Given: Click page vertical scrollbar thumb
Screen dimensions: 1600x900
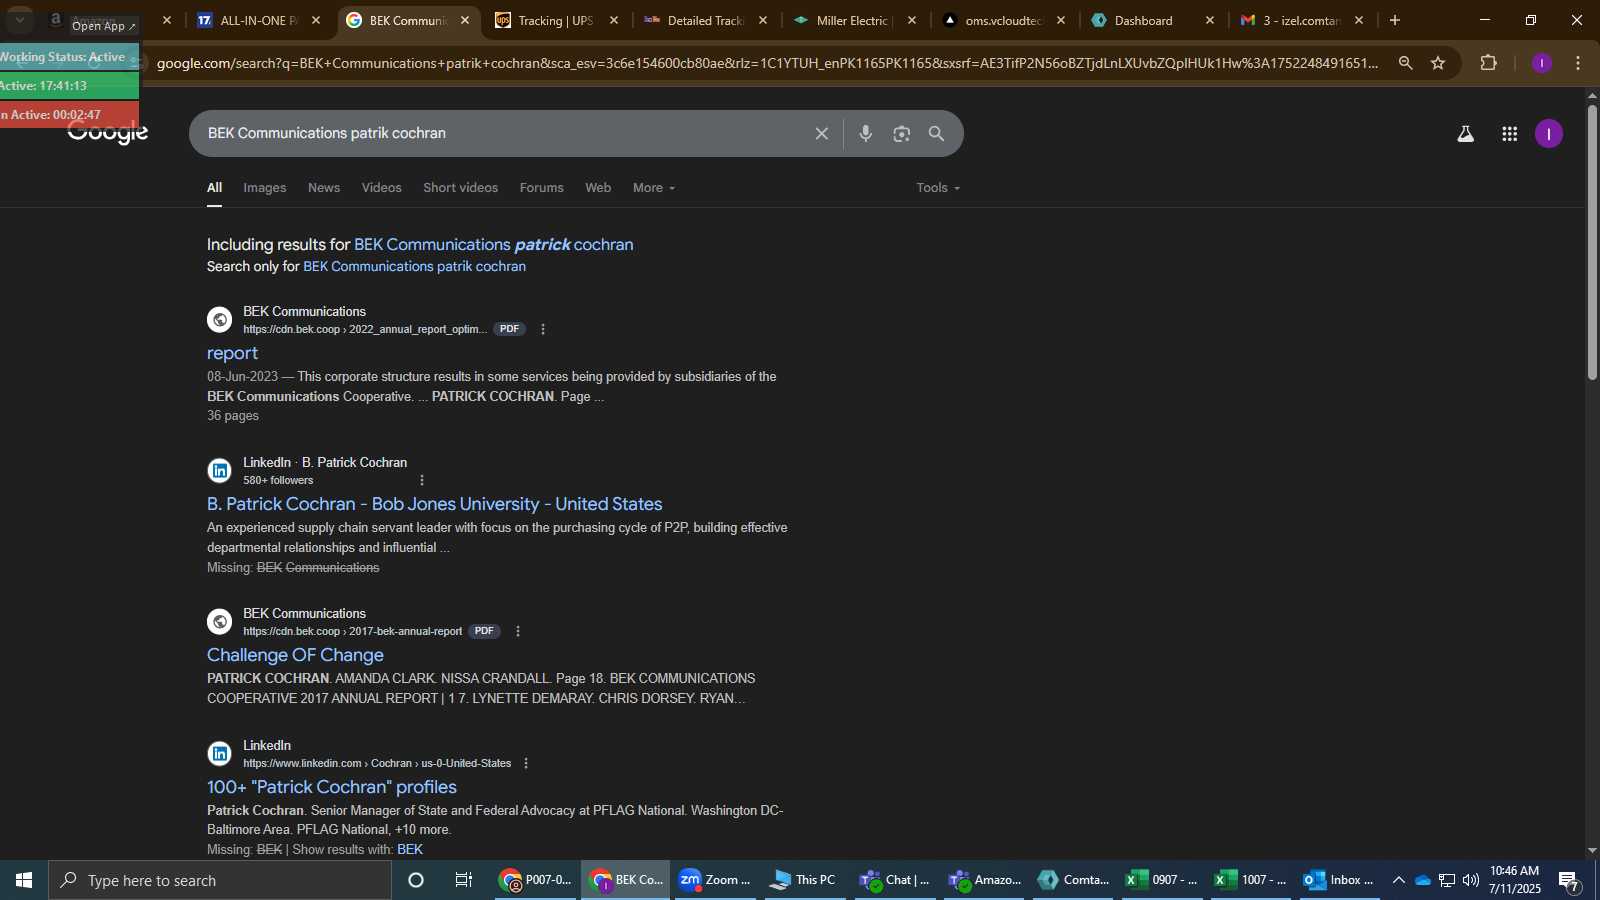Looking at the screenshot, I should tap(1592, 240).
